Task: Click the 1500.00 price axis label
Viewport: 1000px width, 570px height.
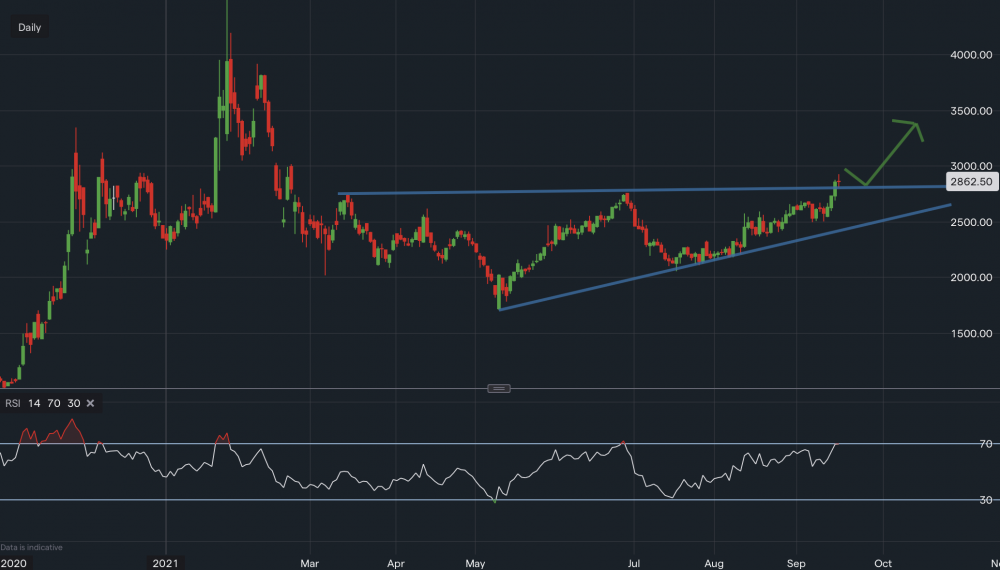Action: [968, 333]
